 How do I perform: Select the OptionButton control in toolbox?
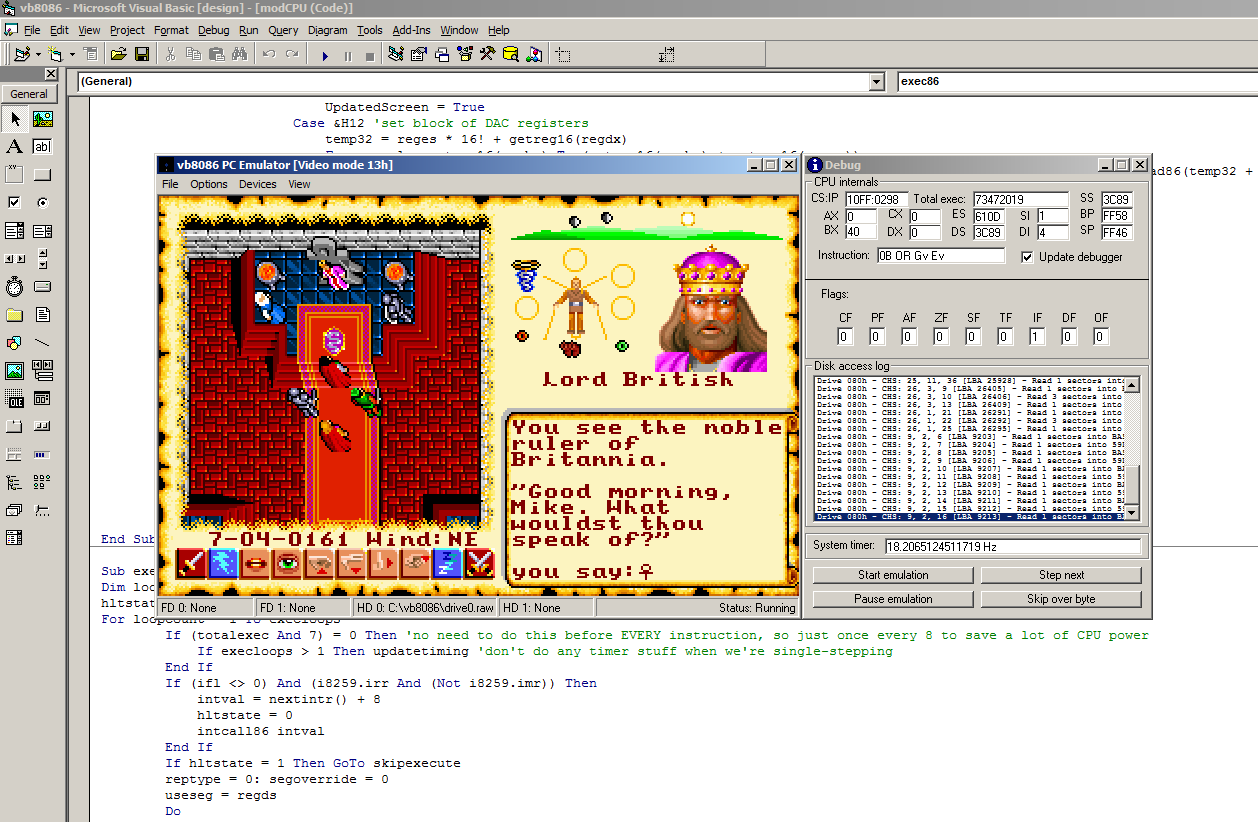pyautogui.click(x=42, y=203)
